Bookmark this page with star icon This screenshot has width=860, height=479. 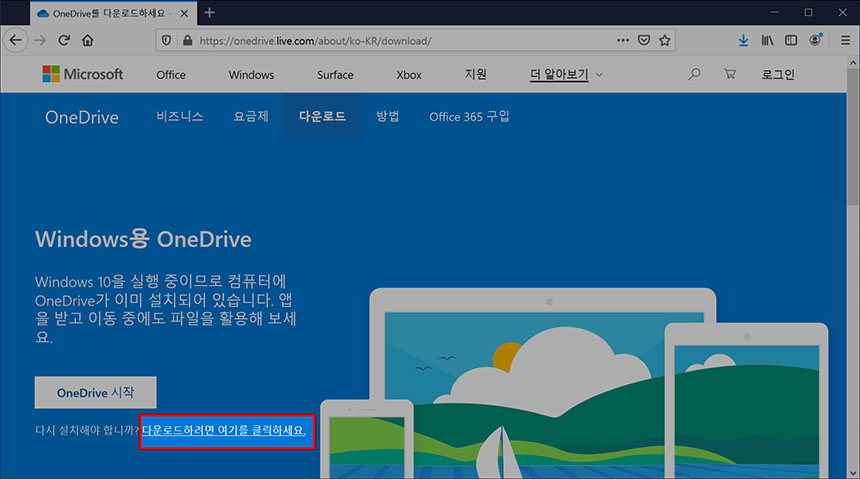coord(665,40)
